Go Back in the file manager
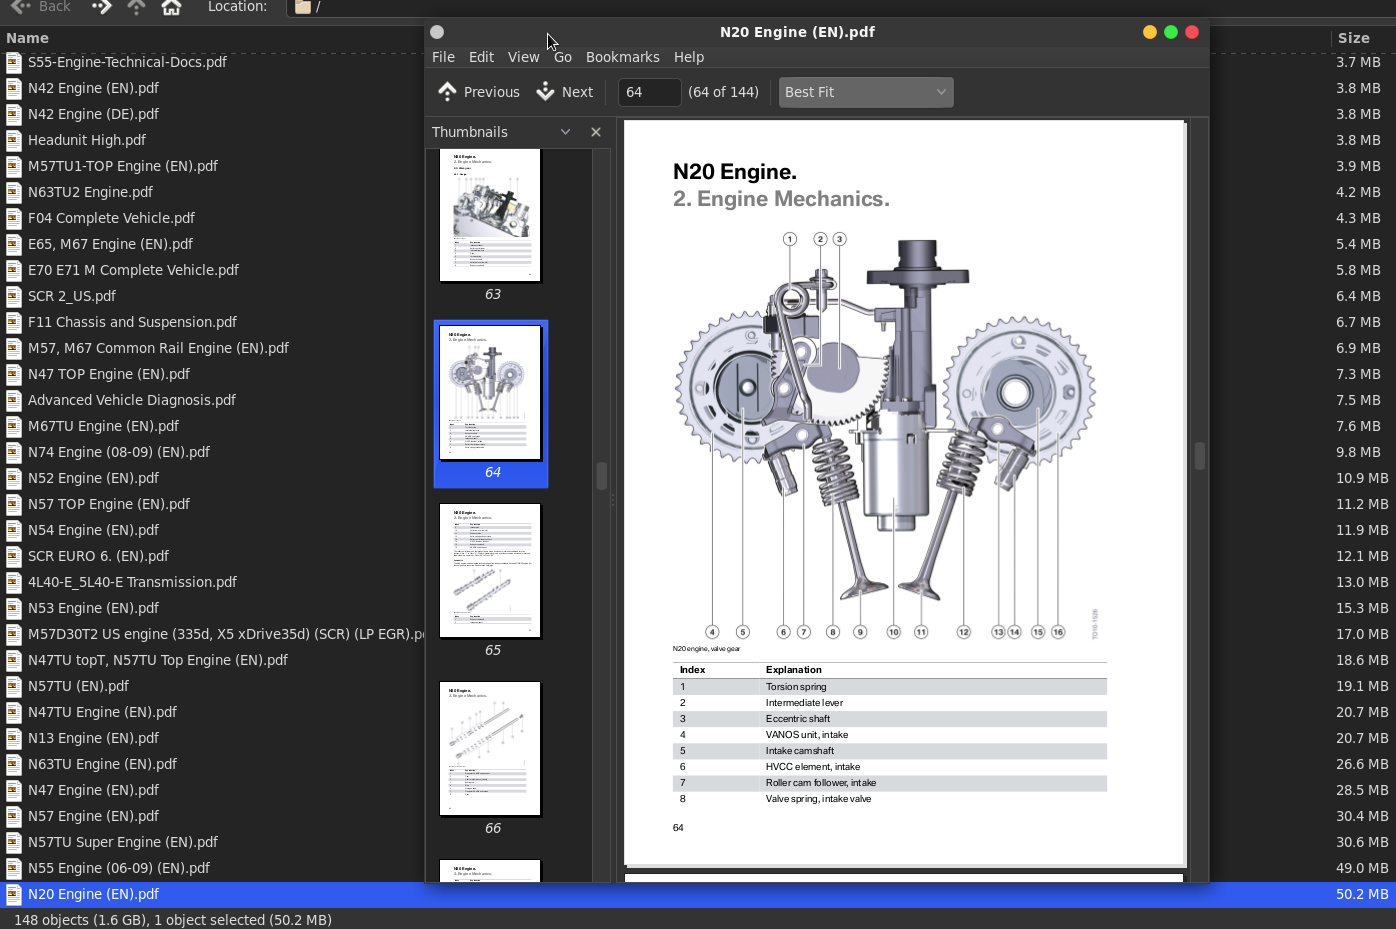 (x=41, y=7)
